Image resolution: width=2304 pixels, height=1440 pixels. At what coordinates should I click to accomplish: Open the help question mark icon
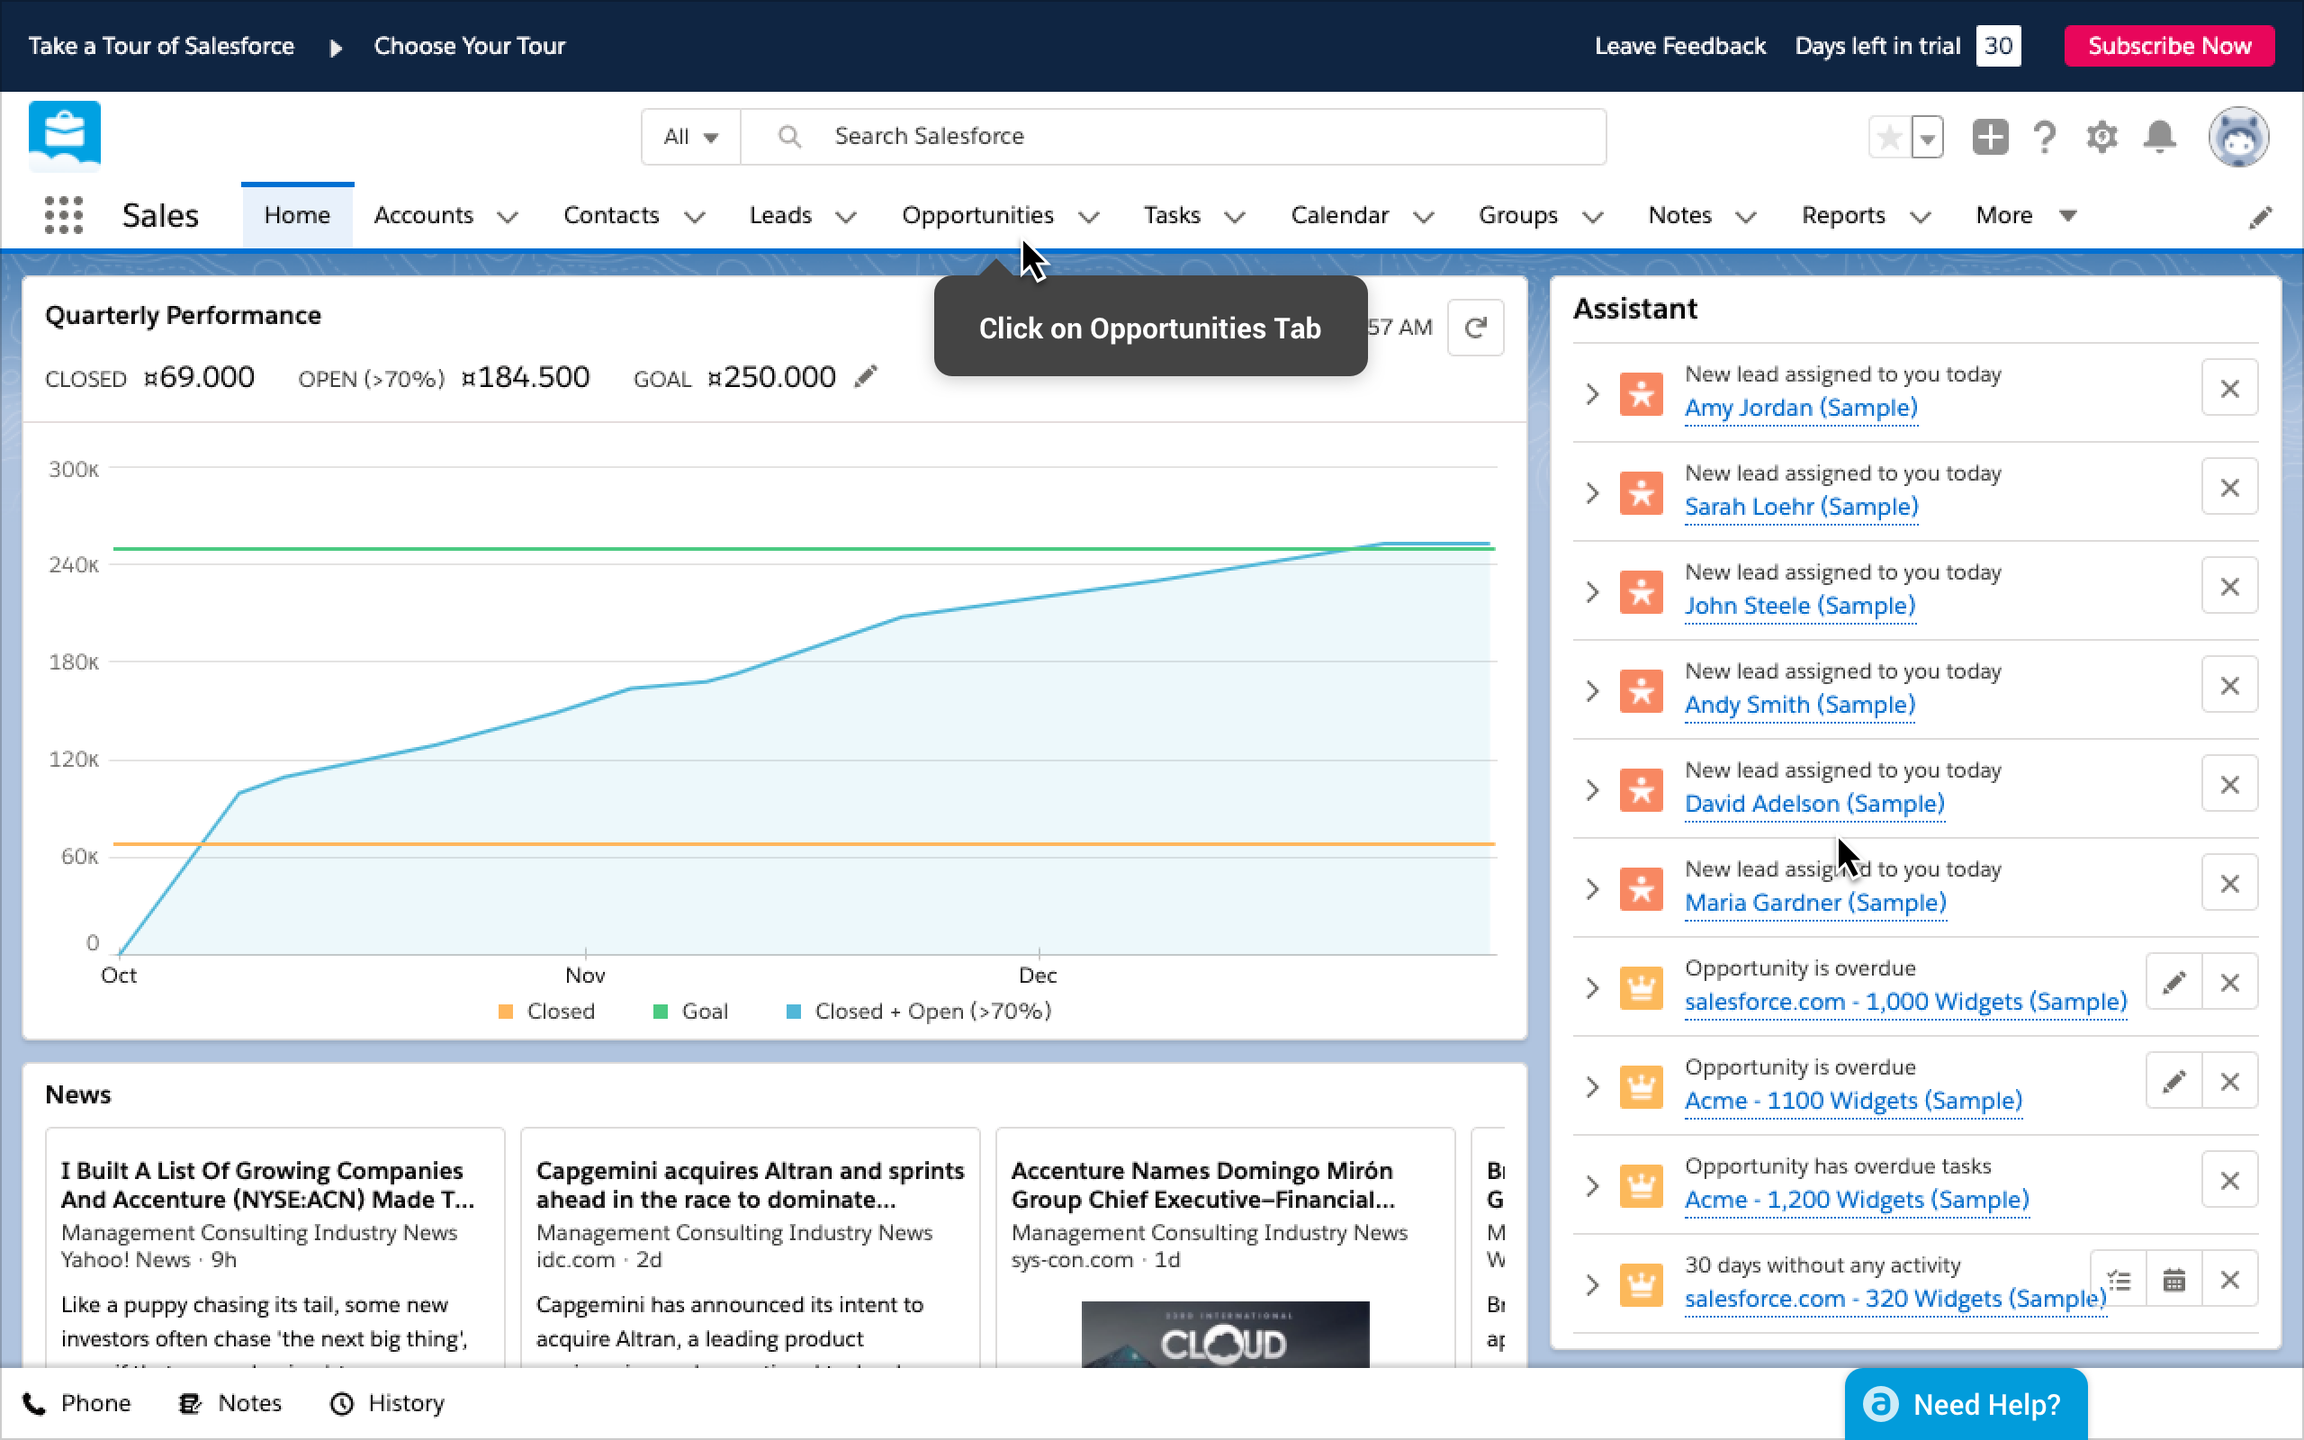point(2045,137)
